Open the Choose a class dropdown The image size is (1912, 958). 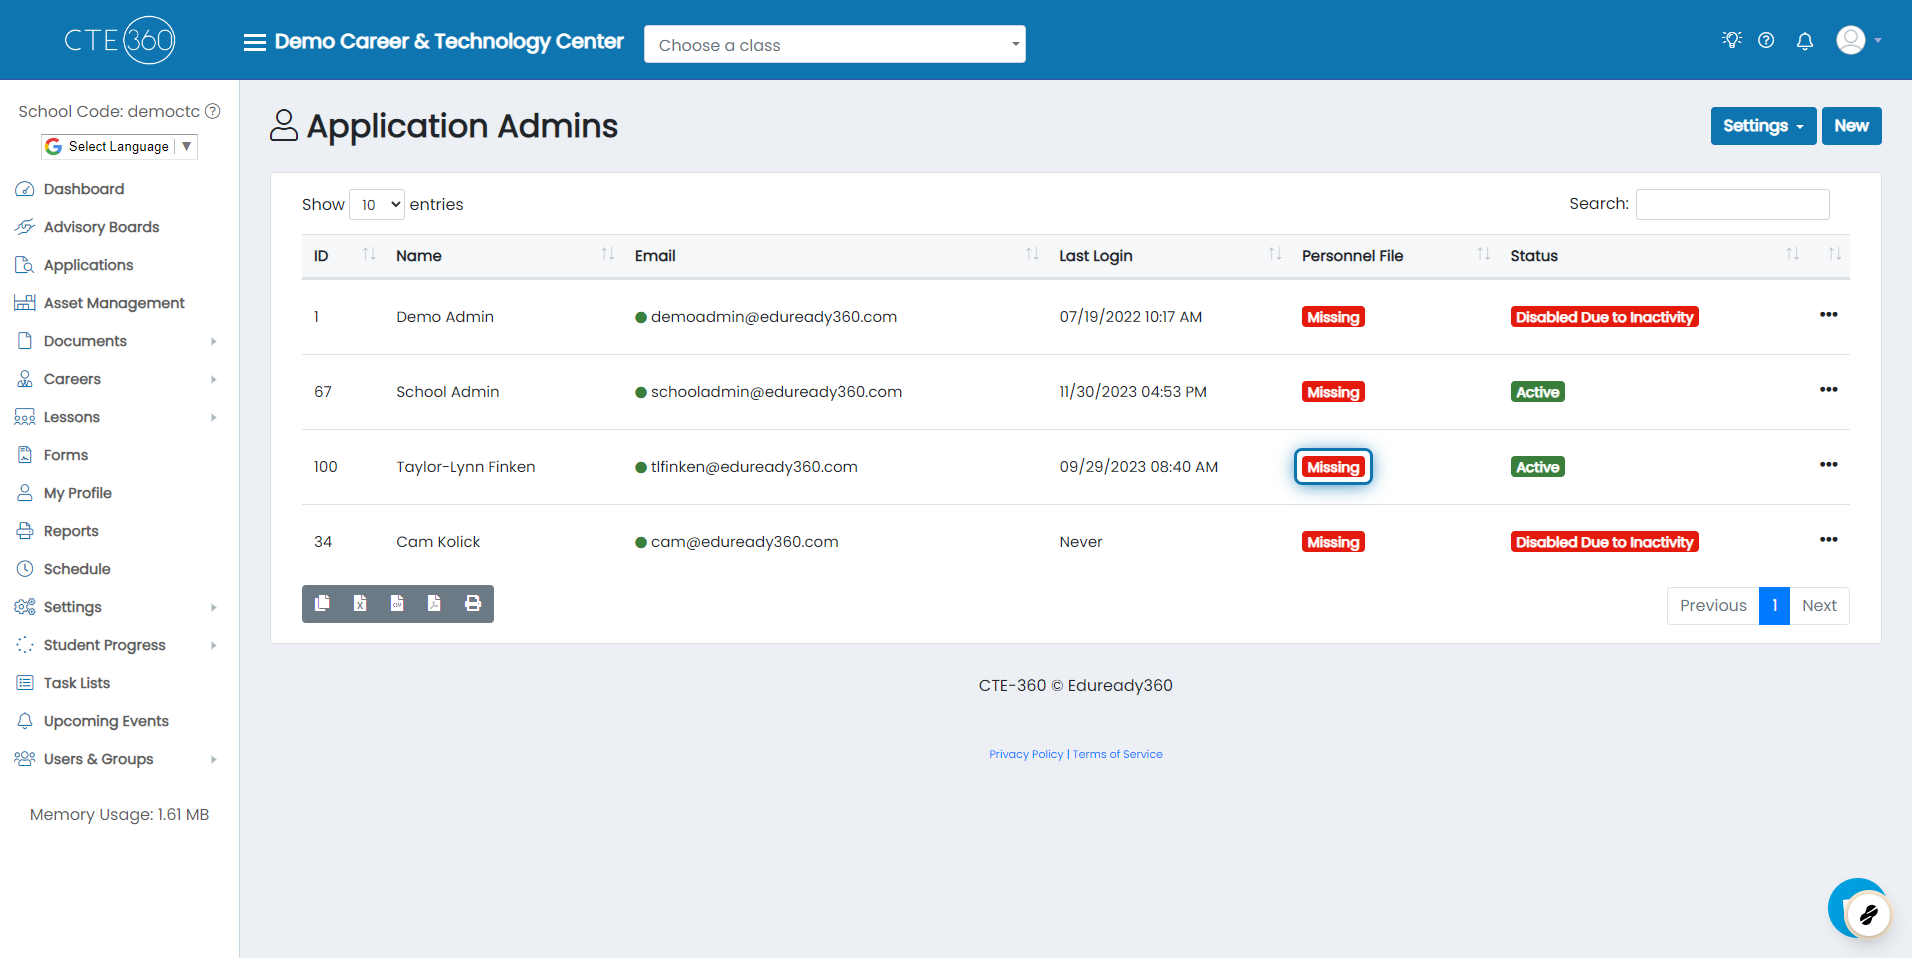click(x=834, y=45)
